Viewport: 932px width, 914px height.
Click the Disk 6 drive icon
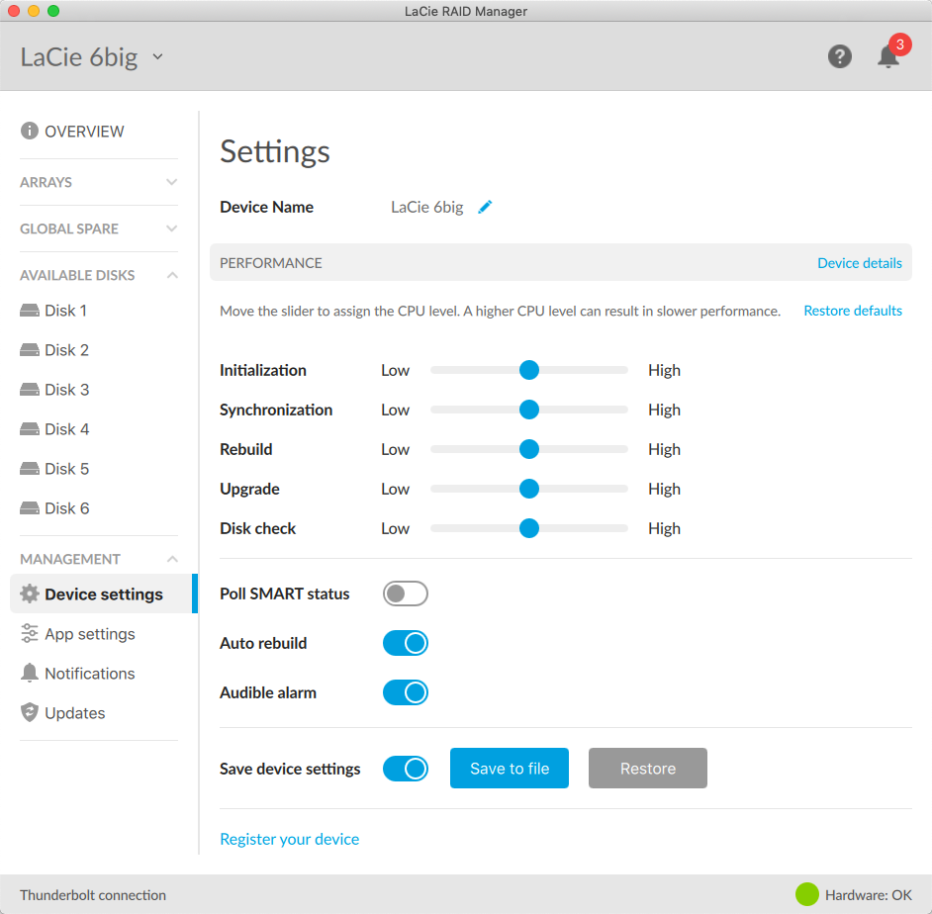tap(29, 508)
